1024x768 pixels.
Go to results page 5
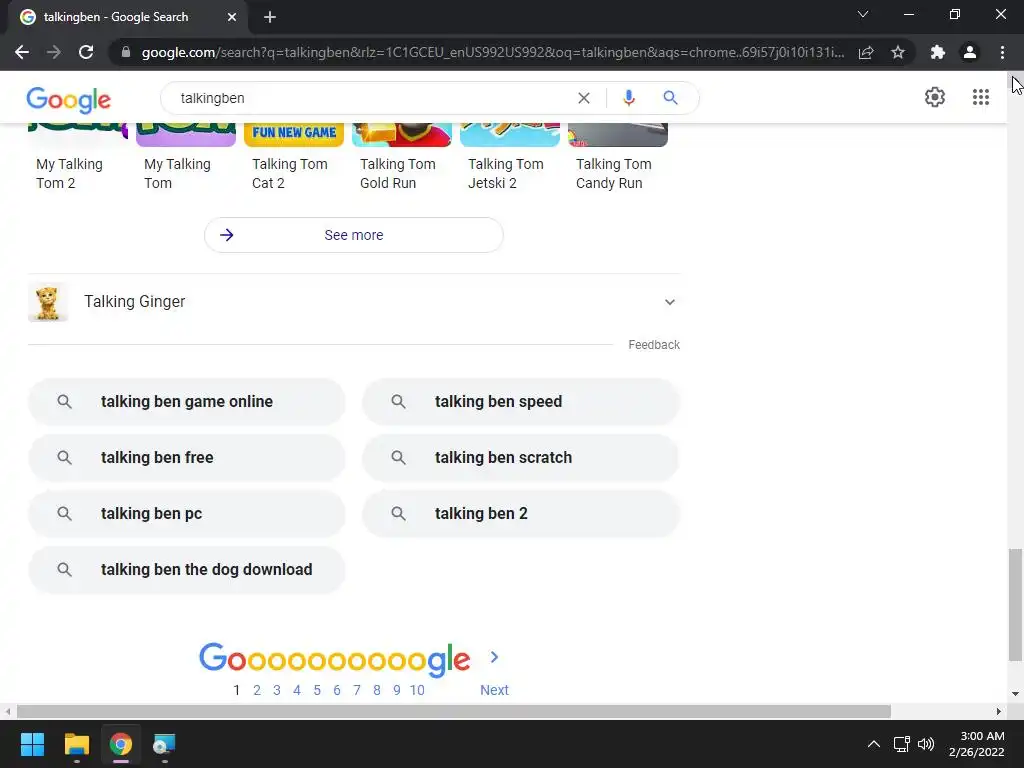click(x=317, y=690)
